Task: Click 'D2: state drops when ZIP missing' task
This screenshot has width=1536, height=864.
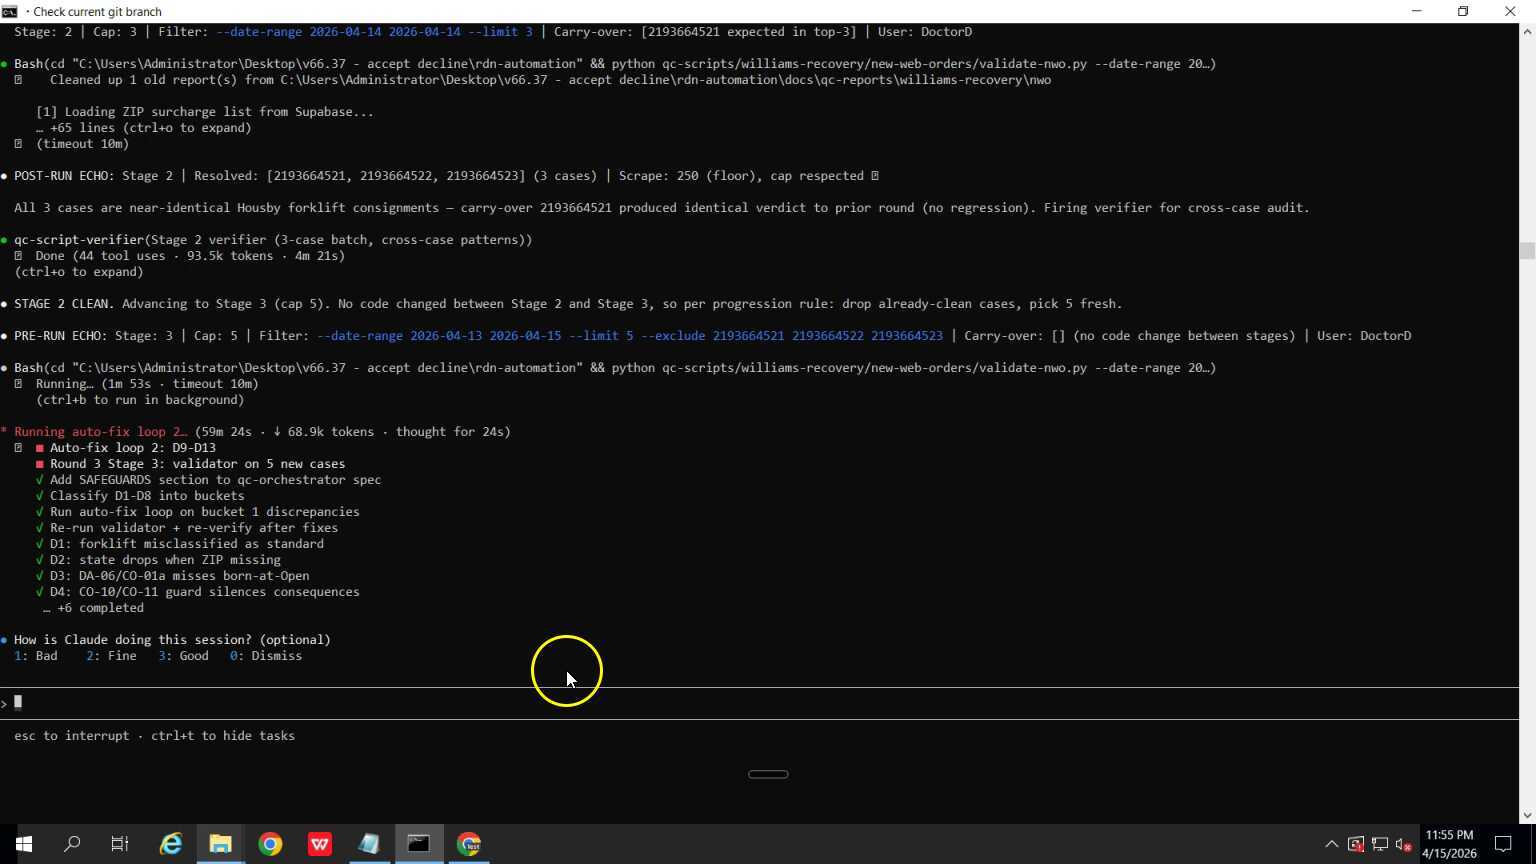Action: (x=165, y=560)
